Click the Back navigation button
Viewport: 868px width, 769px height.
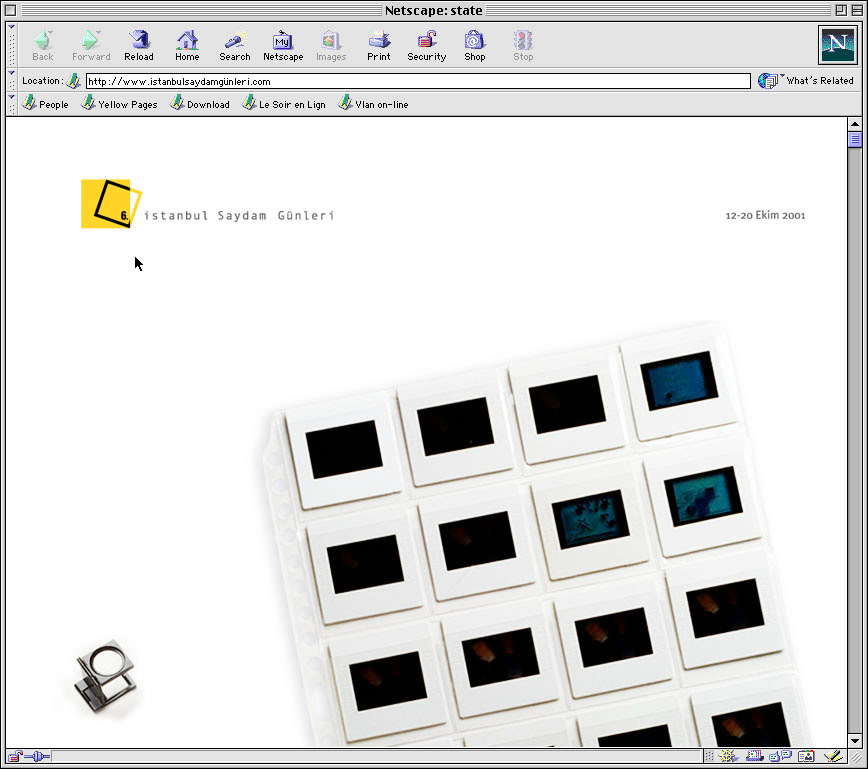click(x=43, y=45)
